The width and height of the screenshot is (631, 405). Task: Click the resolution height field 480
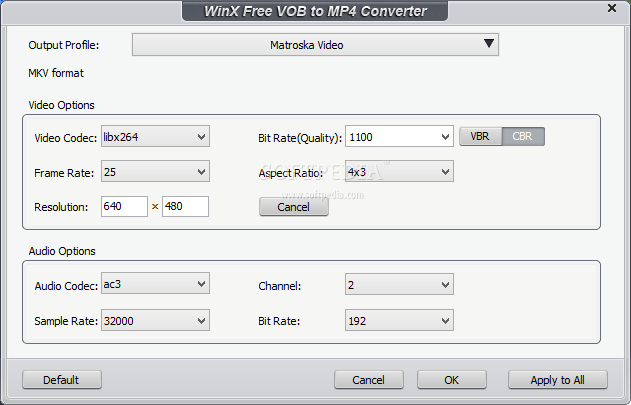coord(186,207)
